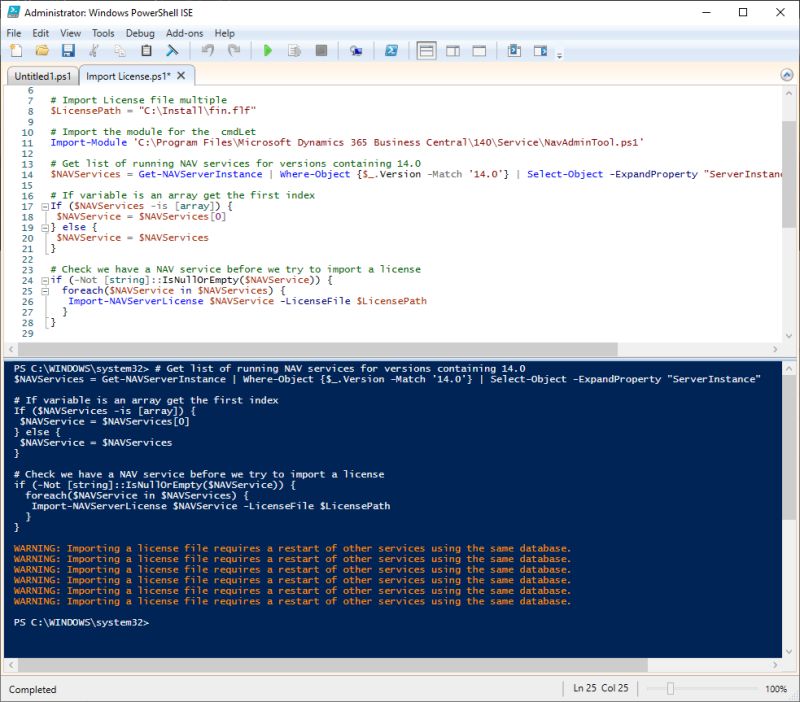The width and height of the screenshot is (800, 702).
Task: Open the Tools menu
Action: [103, 33]
